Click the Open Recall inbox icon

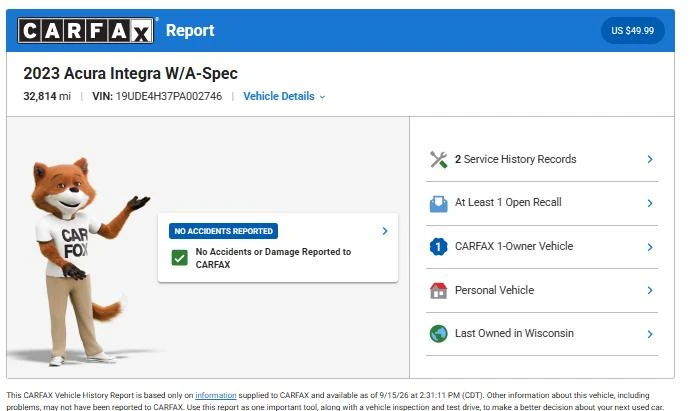(x=439, y=204)
